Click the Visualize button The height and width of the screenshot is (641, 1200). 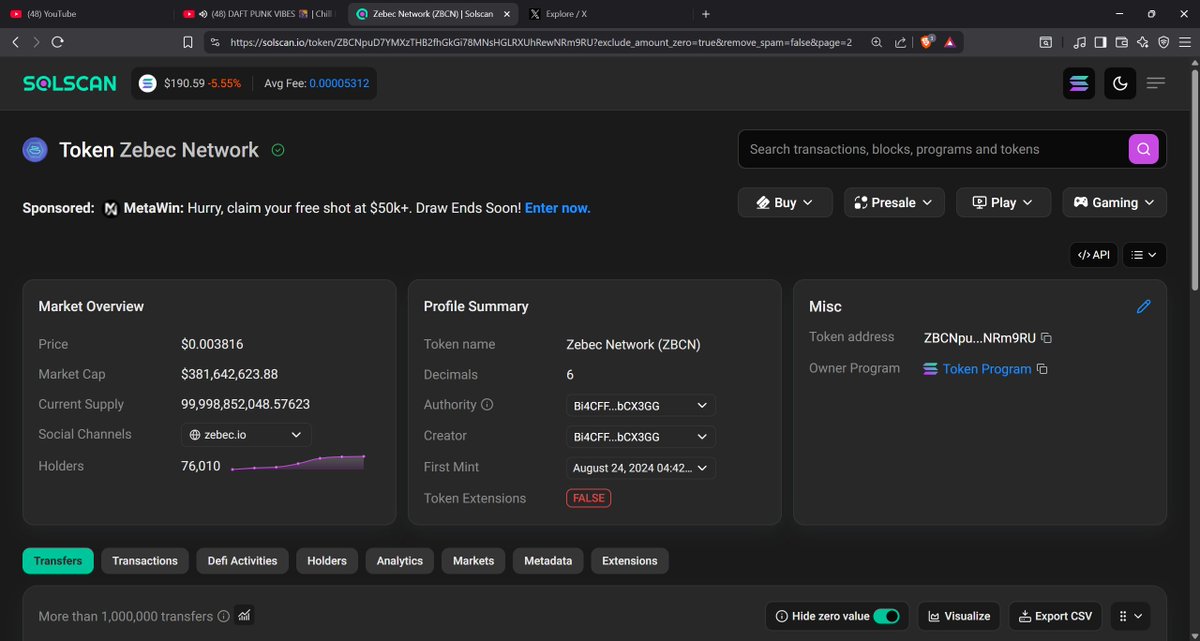[x=960, y=616]
